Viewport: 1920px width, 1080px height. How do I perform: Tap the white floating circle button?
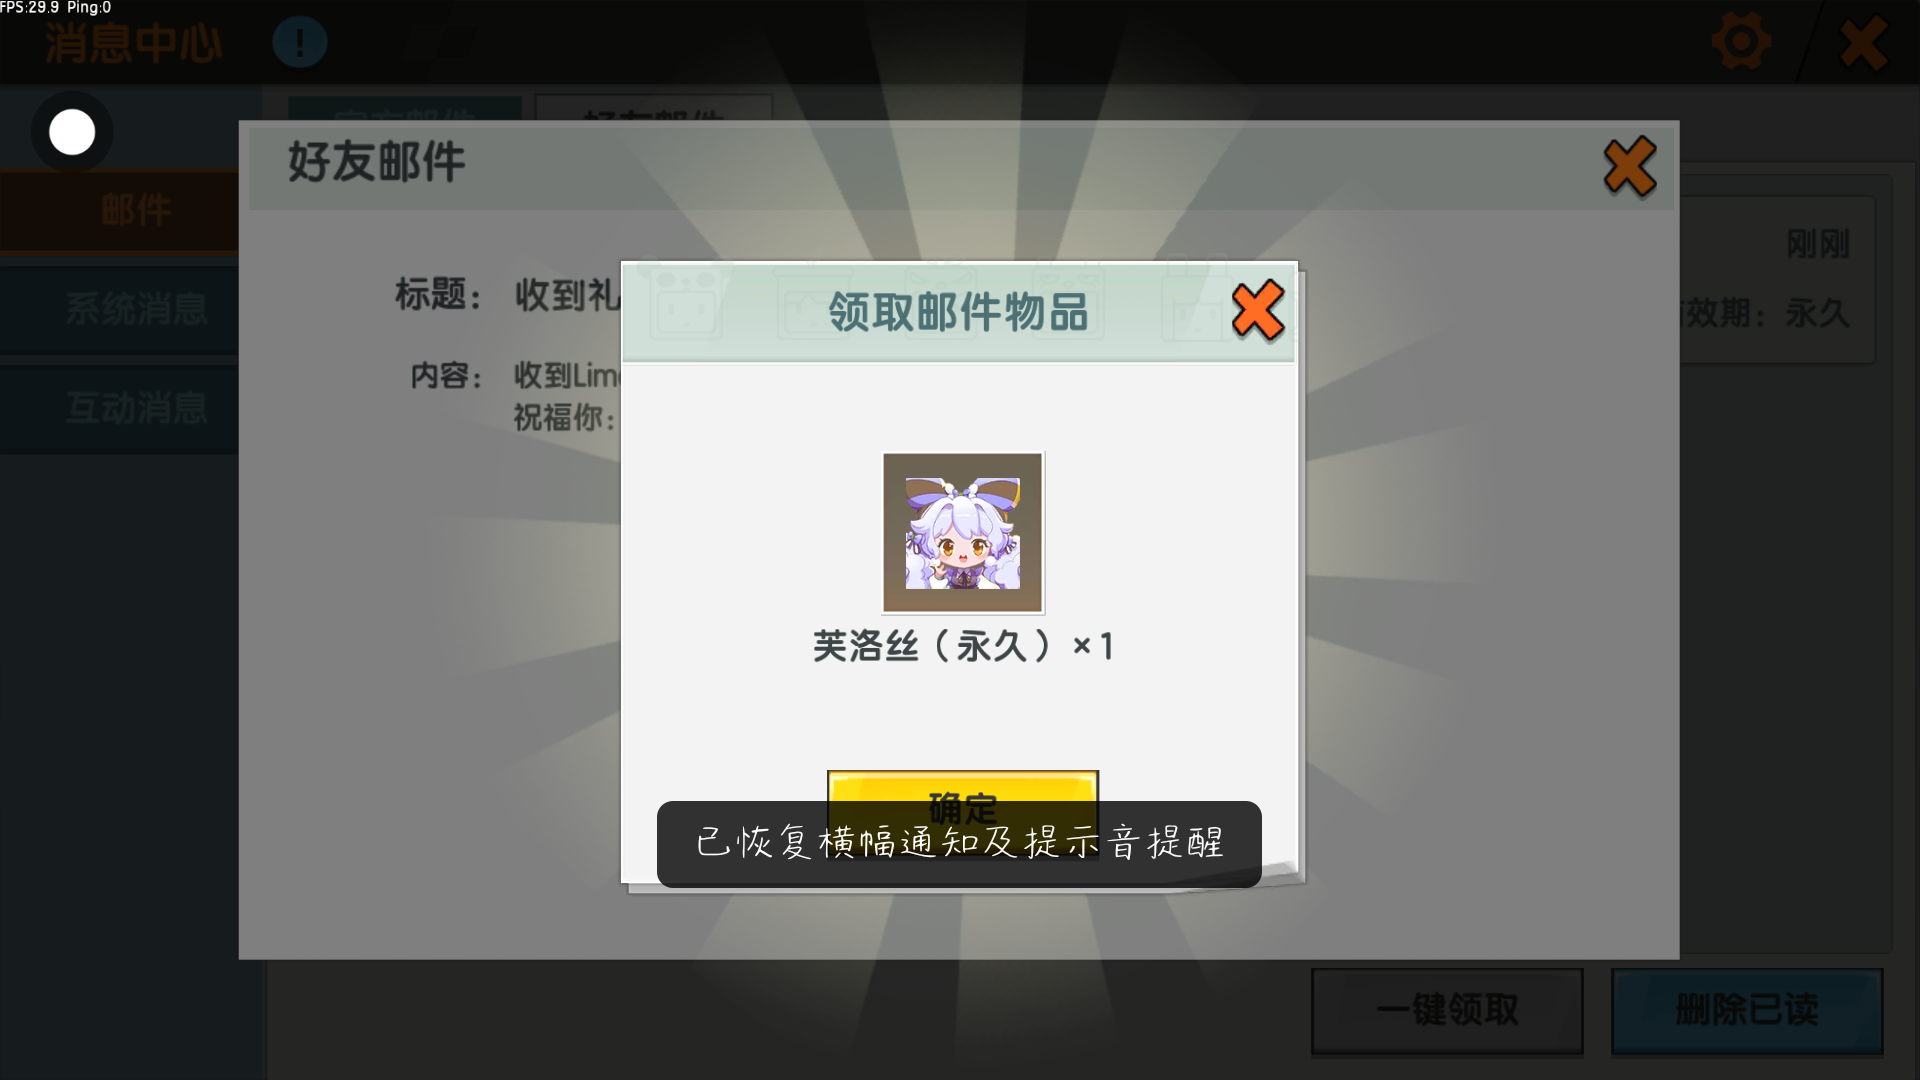[x=72, y=132]
